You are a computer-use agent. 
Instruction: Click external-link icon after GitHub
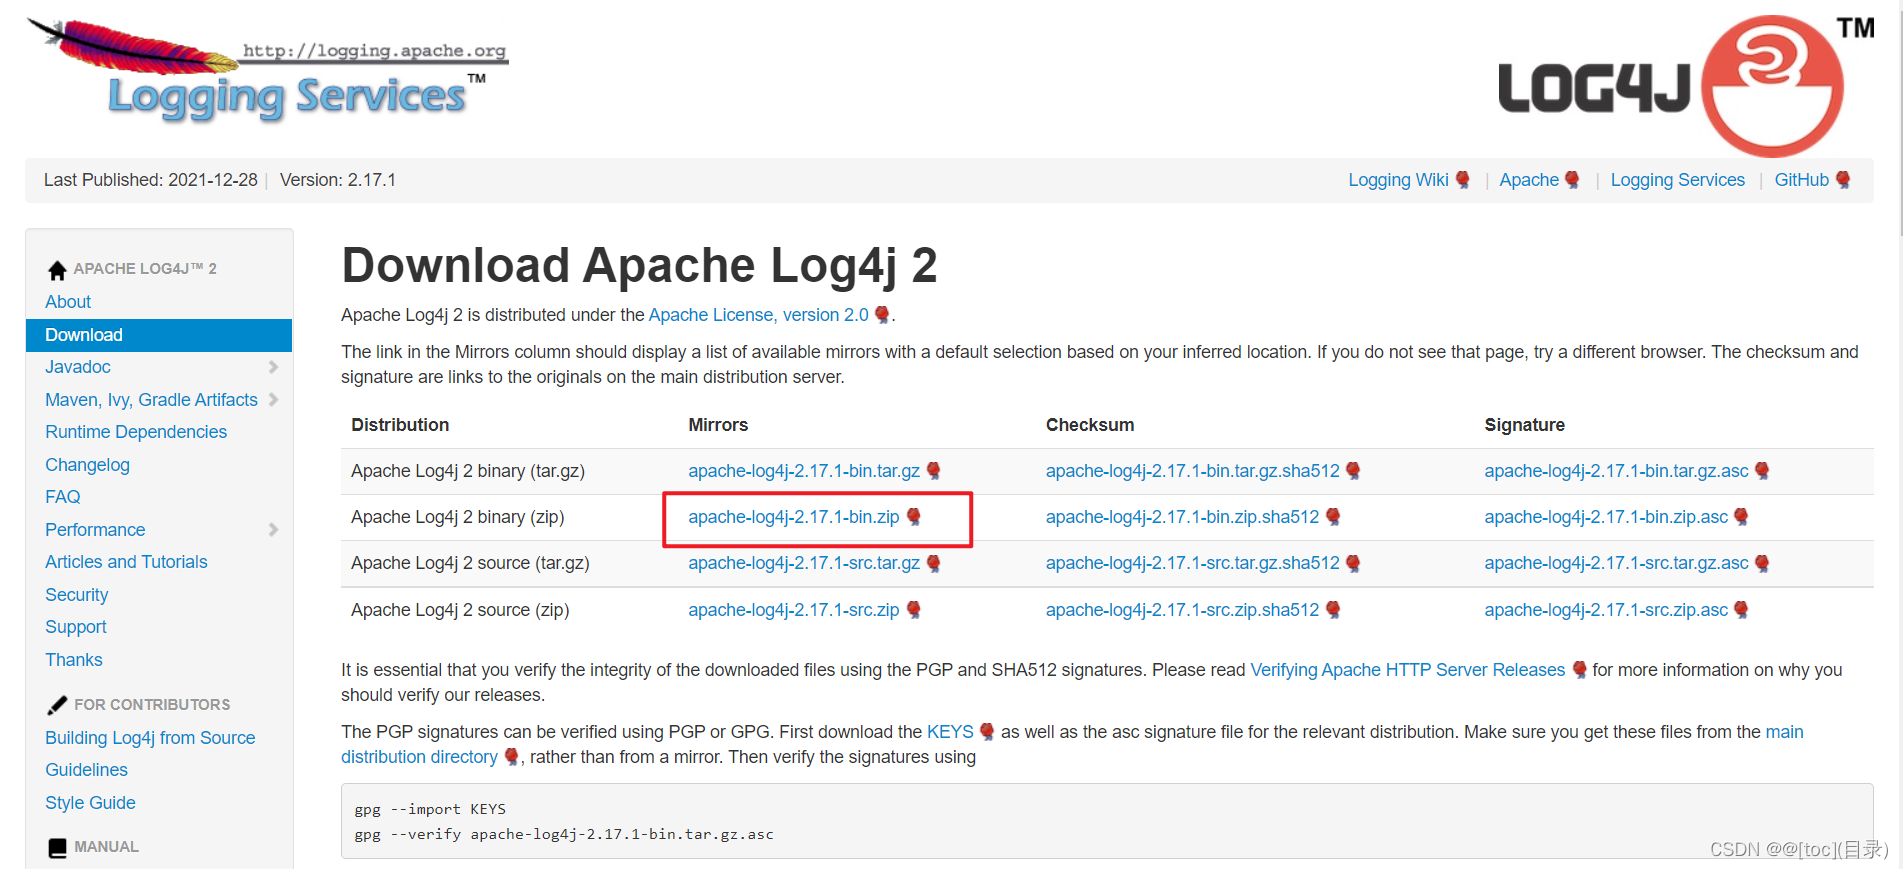1842,180
